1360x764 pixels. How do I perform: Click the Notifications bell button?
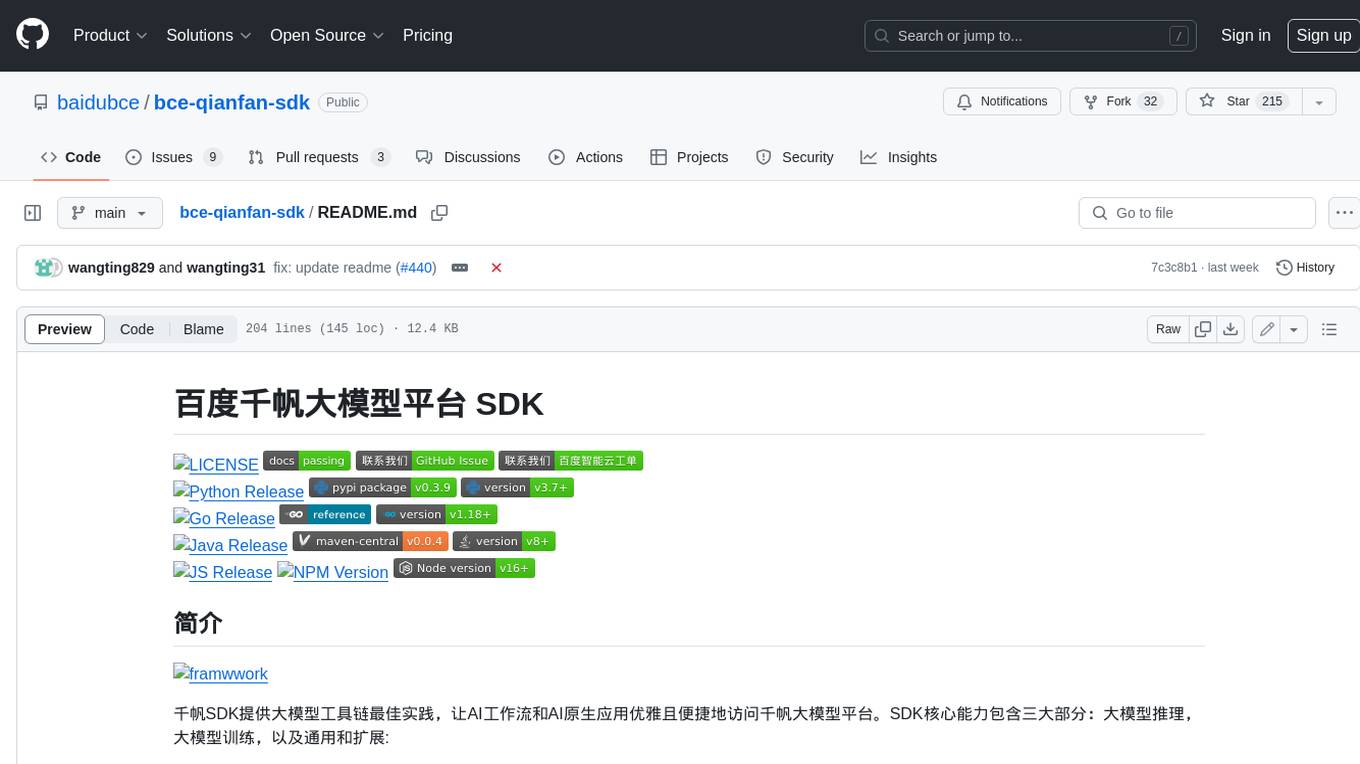[x=1002, y=102]
